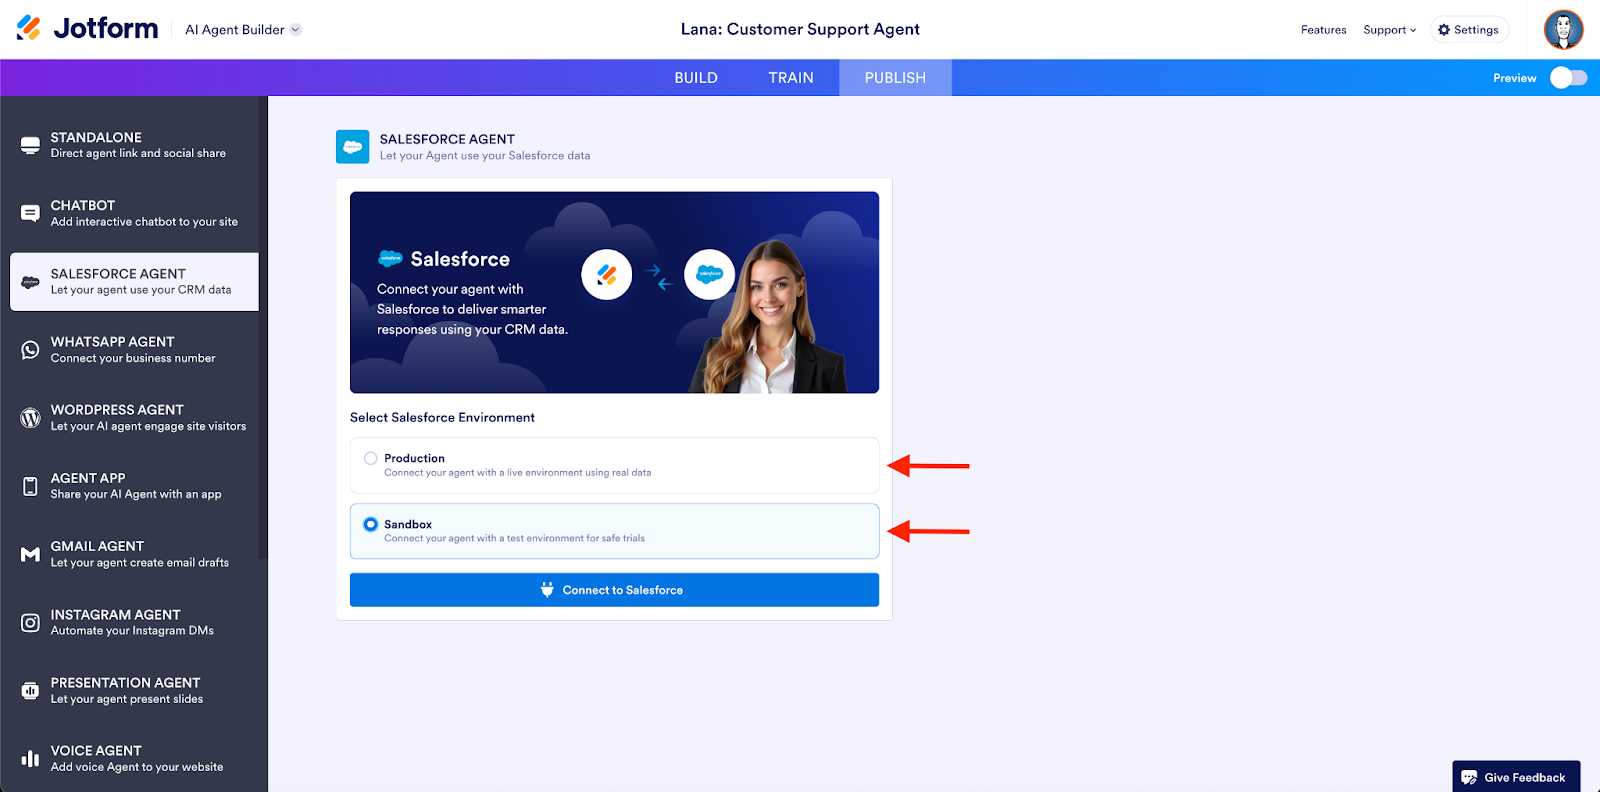This screenshot has height=792, width=1600.
Task: Open the Settings button
Action: tap(1468, 30)
